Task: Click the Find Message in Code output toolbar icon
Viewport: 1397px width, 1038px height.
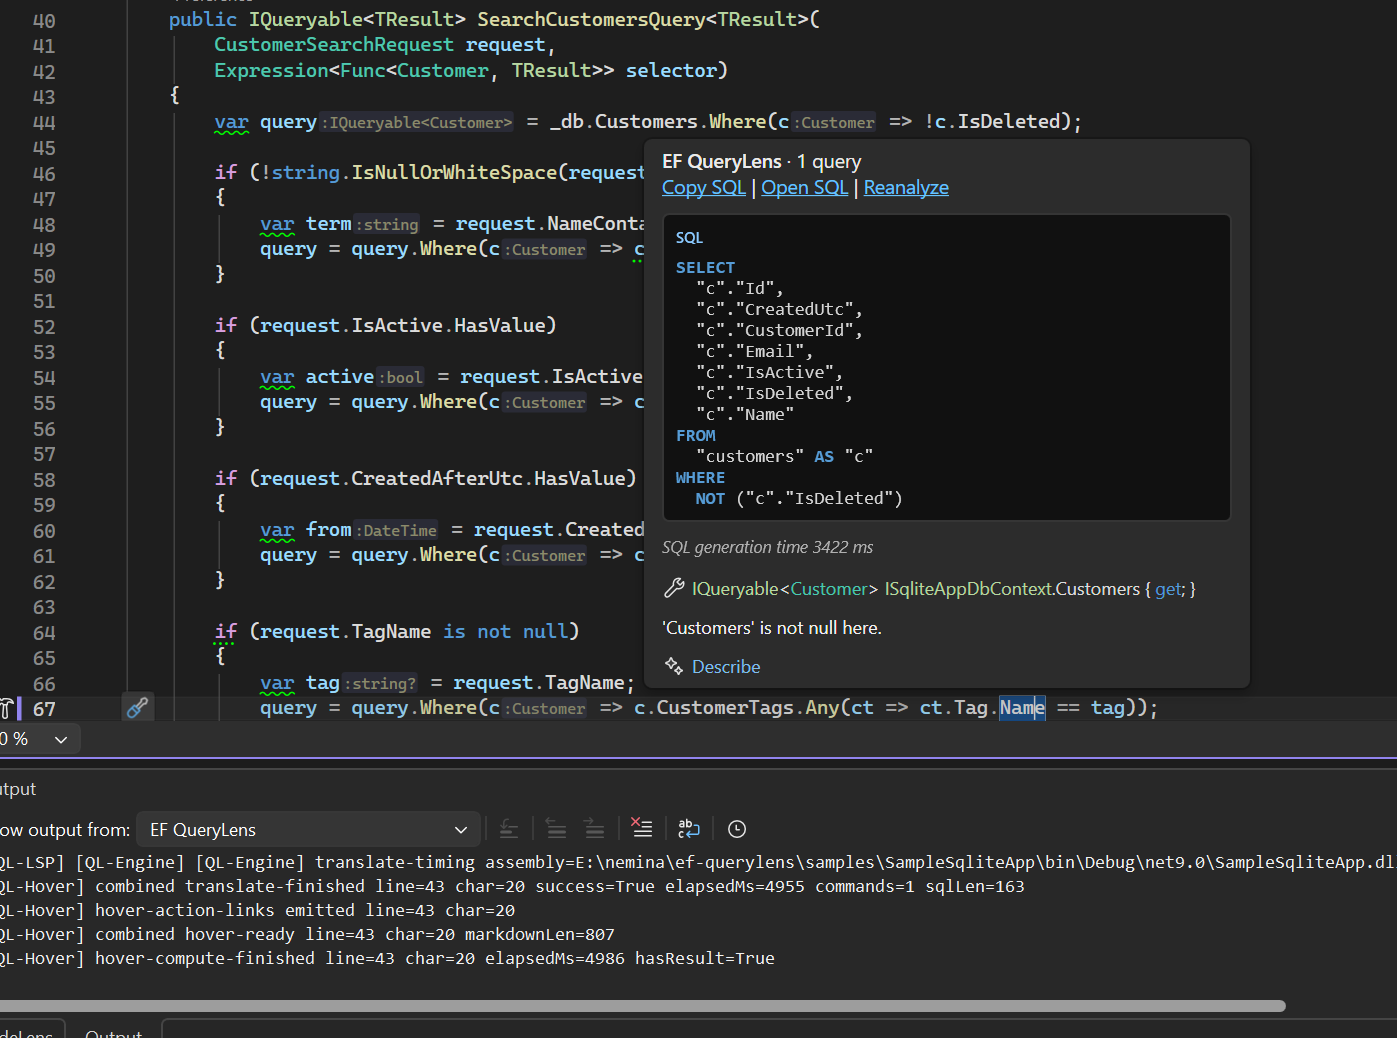Action: click(x=508, y=829)
